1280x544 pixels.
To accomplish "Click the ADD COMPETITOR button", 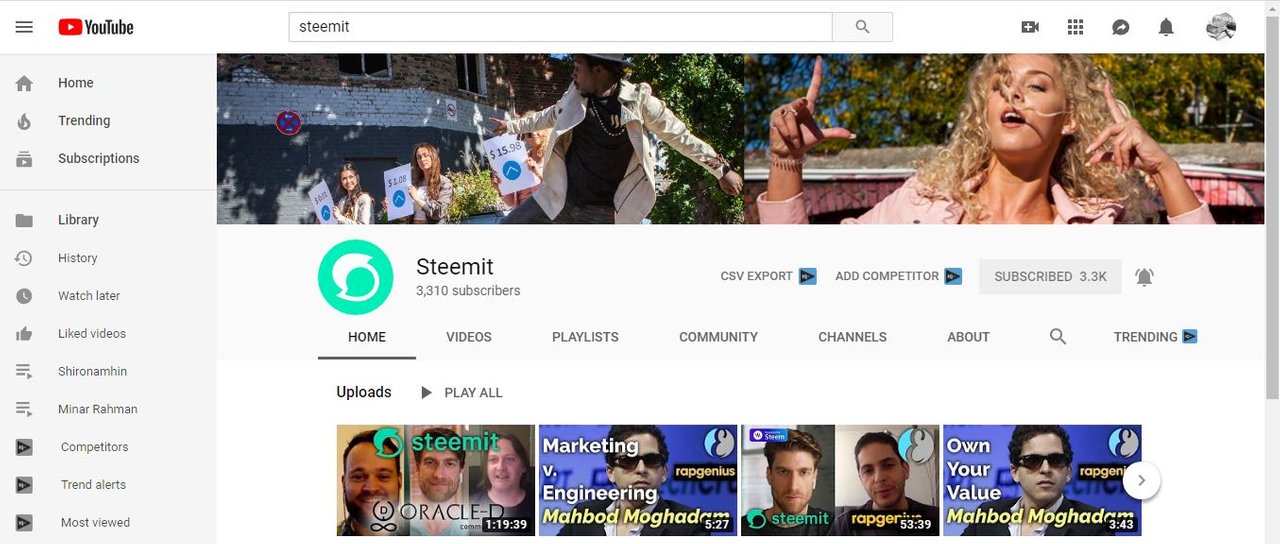I will pos(898,276).
